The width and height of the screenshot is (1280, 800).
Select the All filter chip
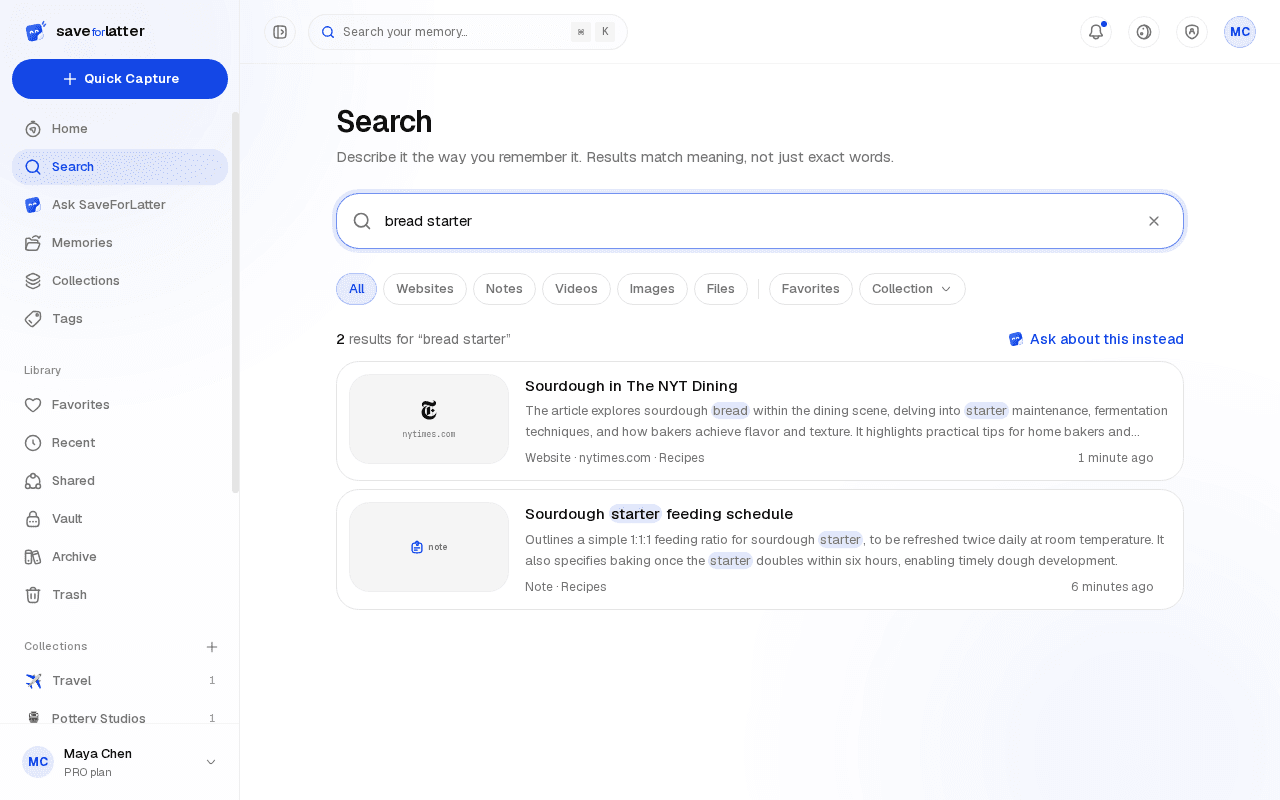[356, 289]
